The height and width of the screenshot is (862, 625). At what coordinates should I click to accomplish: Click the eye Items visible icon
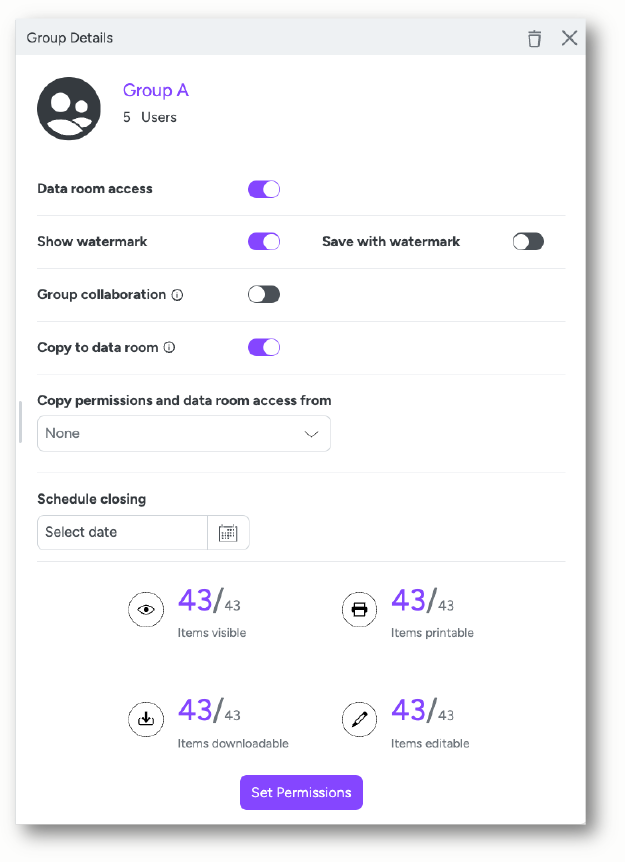146,609
